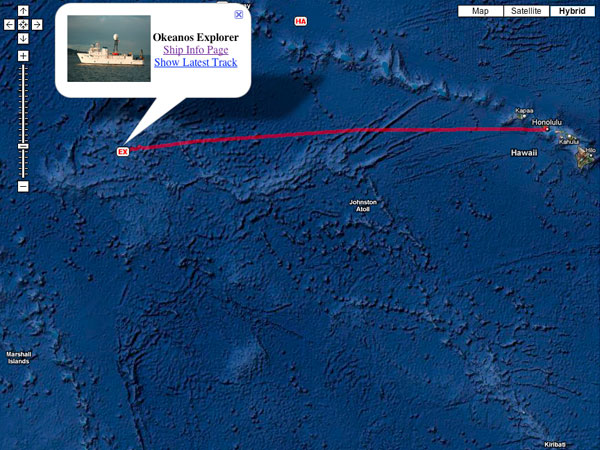
Task: Switch to Map view
Action: pos(480,11)
